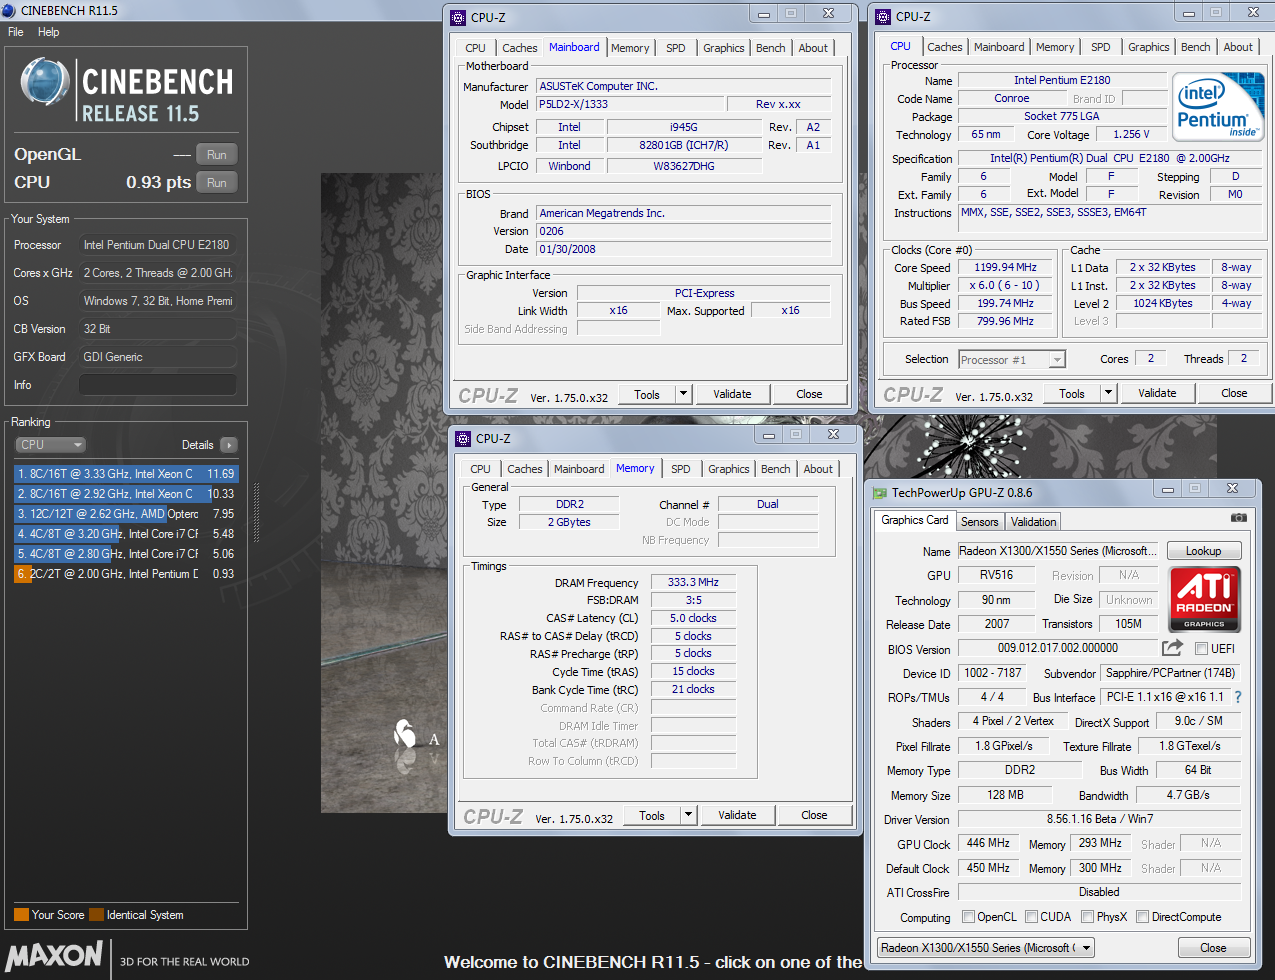
Task: Switch to CPU tab in CPU-Z Memory window
Action: tap(480, 469)
